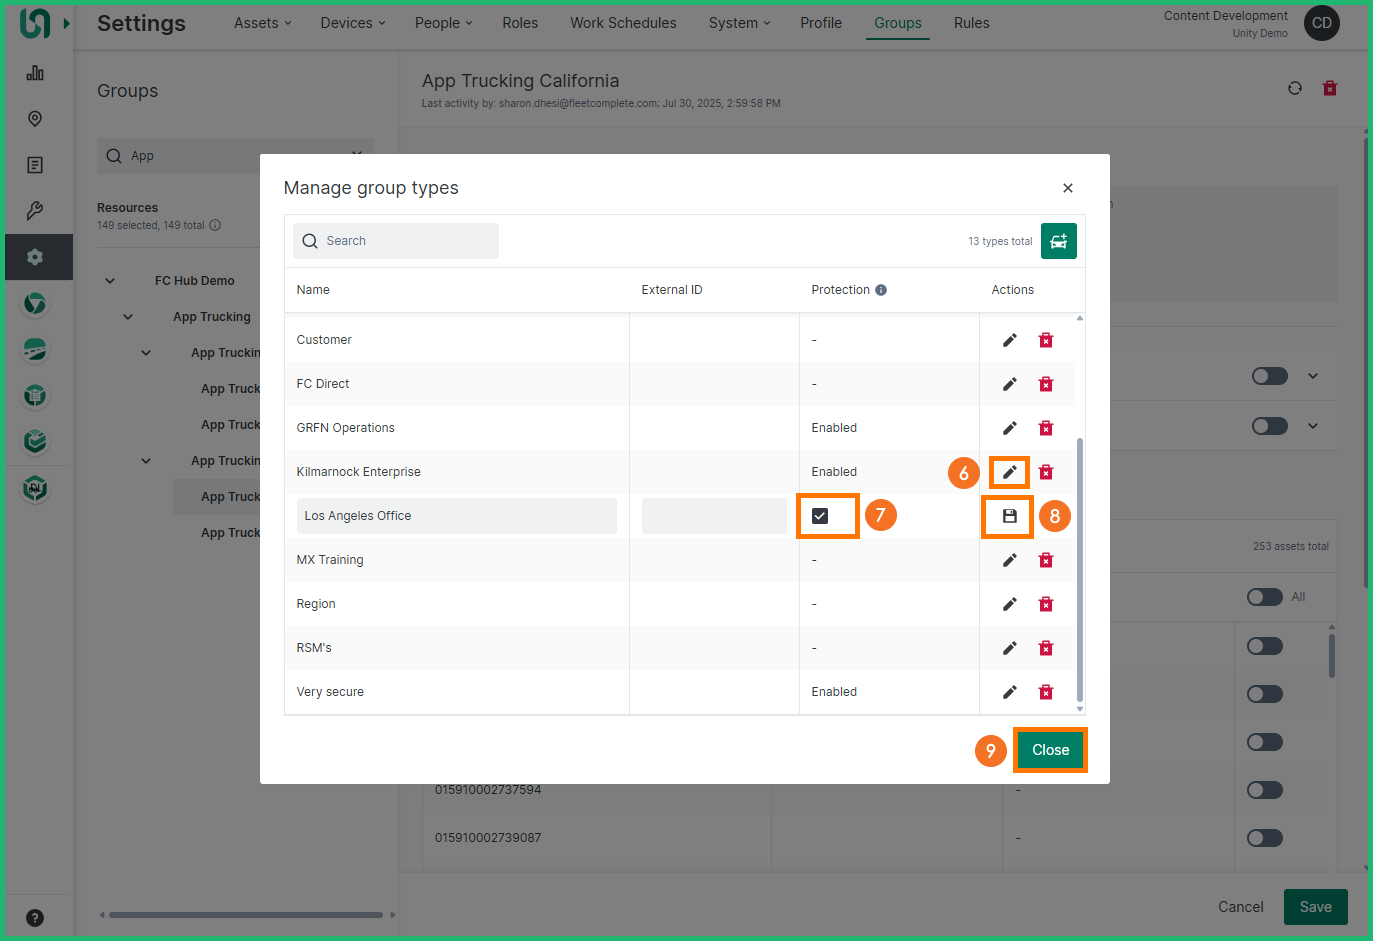Image resolution: width=1373 pixels, height=941 pixels.
Task: Switch to the Roles tab
Action: pos(520,23)
